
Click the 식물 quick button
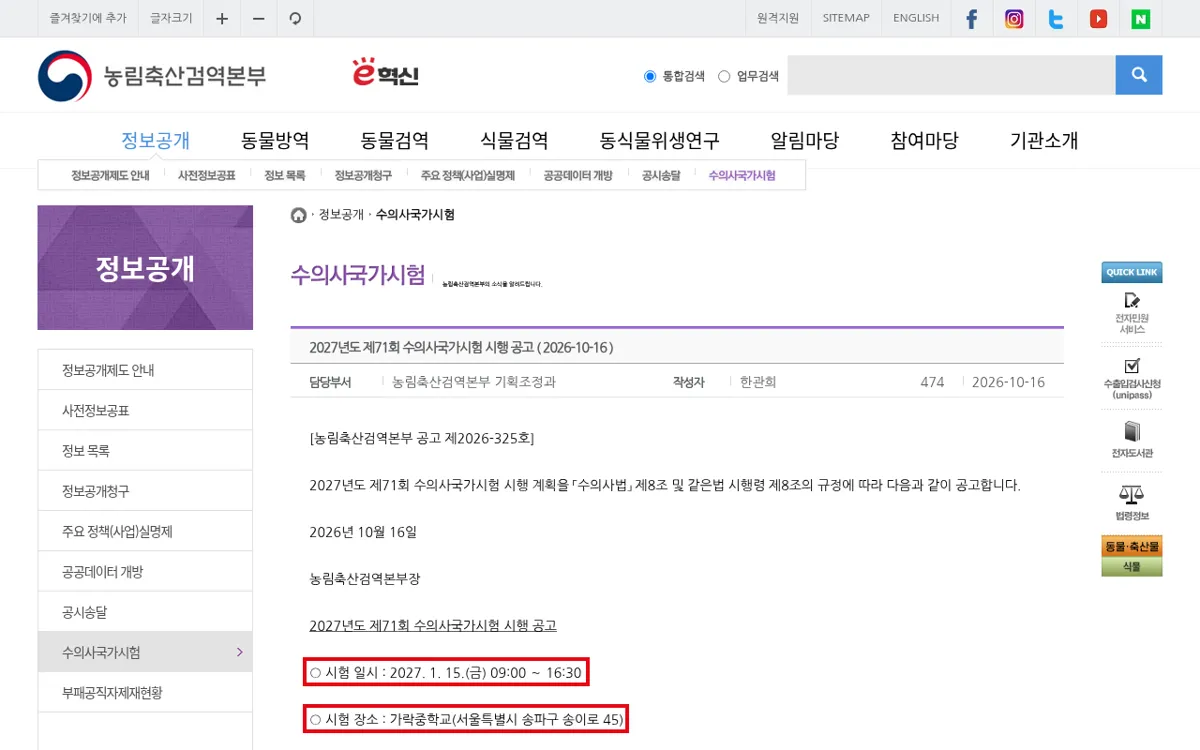click(1132, 567)
